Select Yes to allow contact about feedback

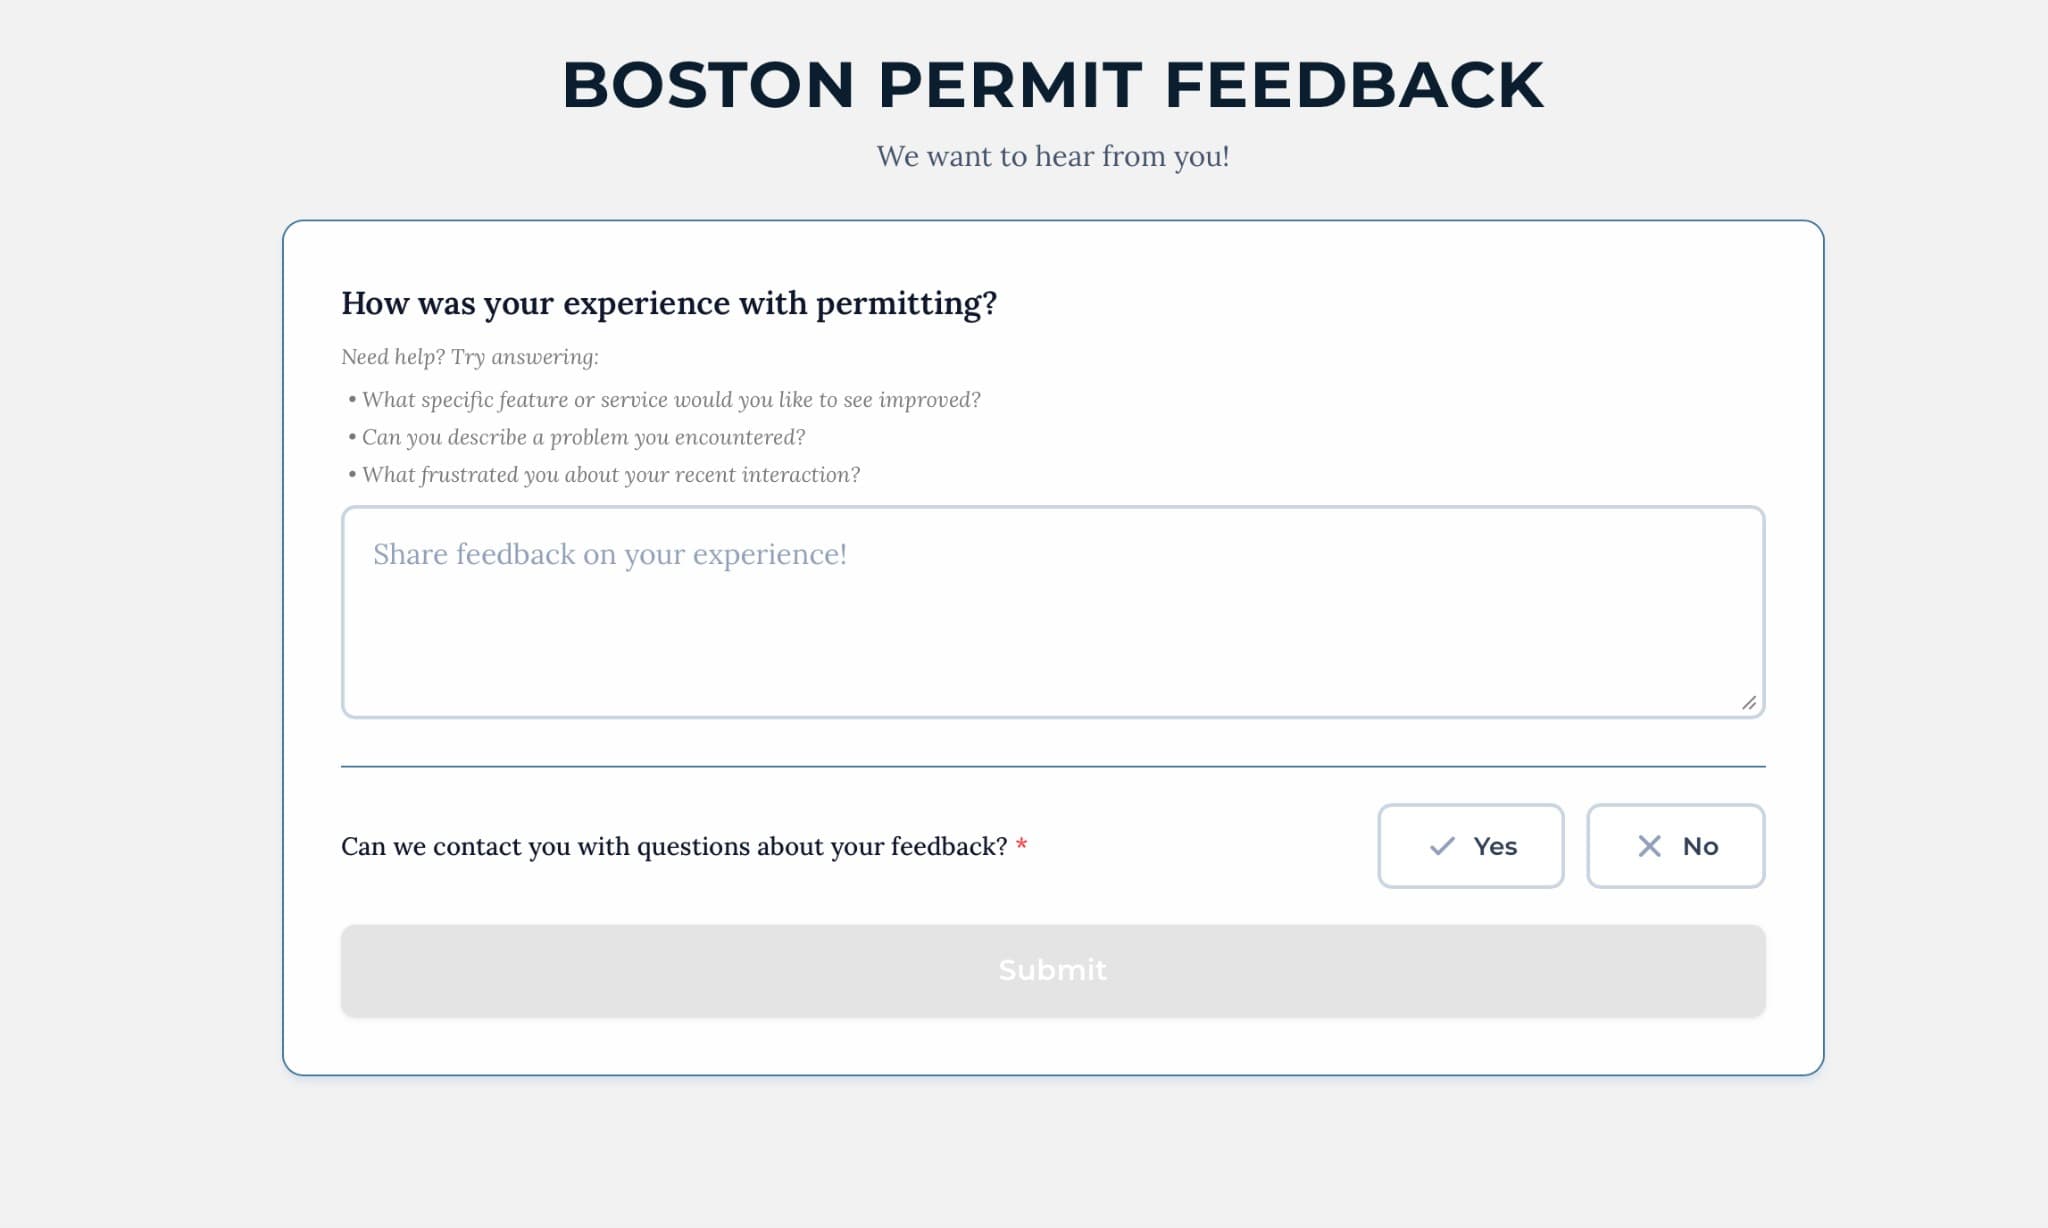click(x=1470, y=846)
